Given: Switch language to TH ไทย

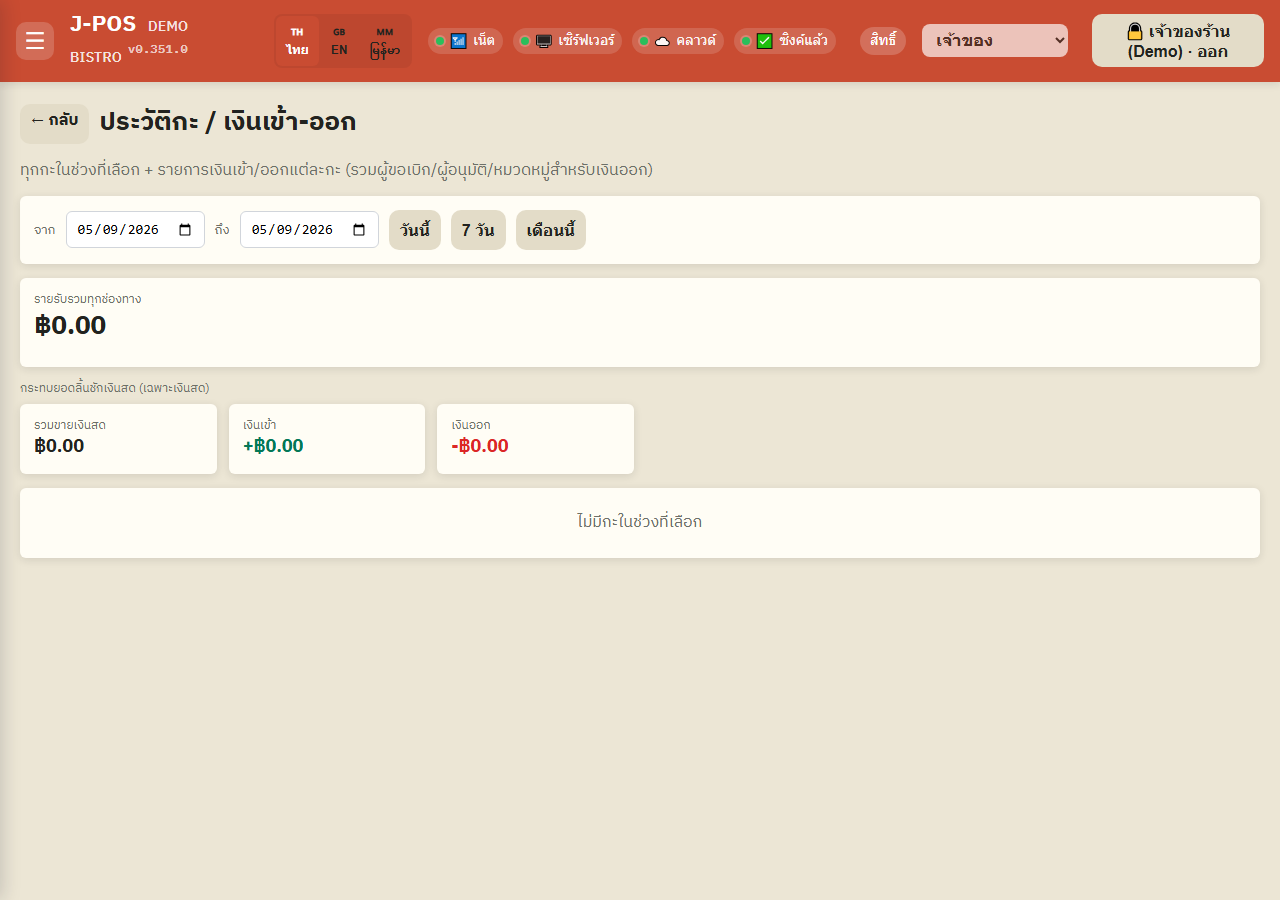Looking at the screenshot, I should [x=297, y=41].
